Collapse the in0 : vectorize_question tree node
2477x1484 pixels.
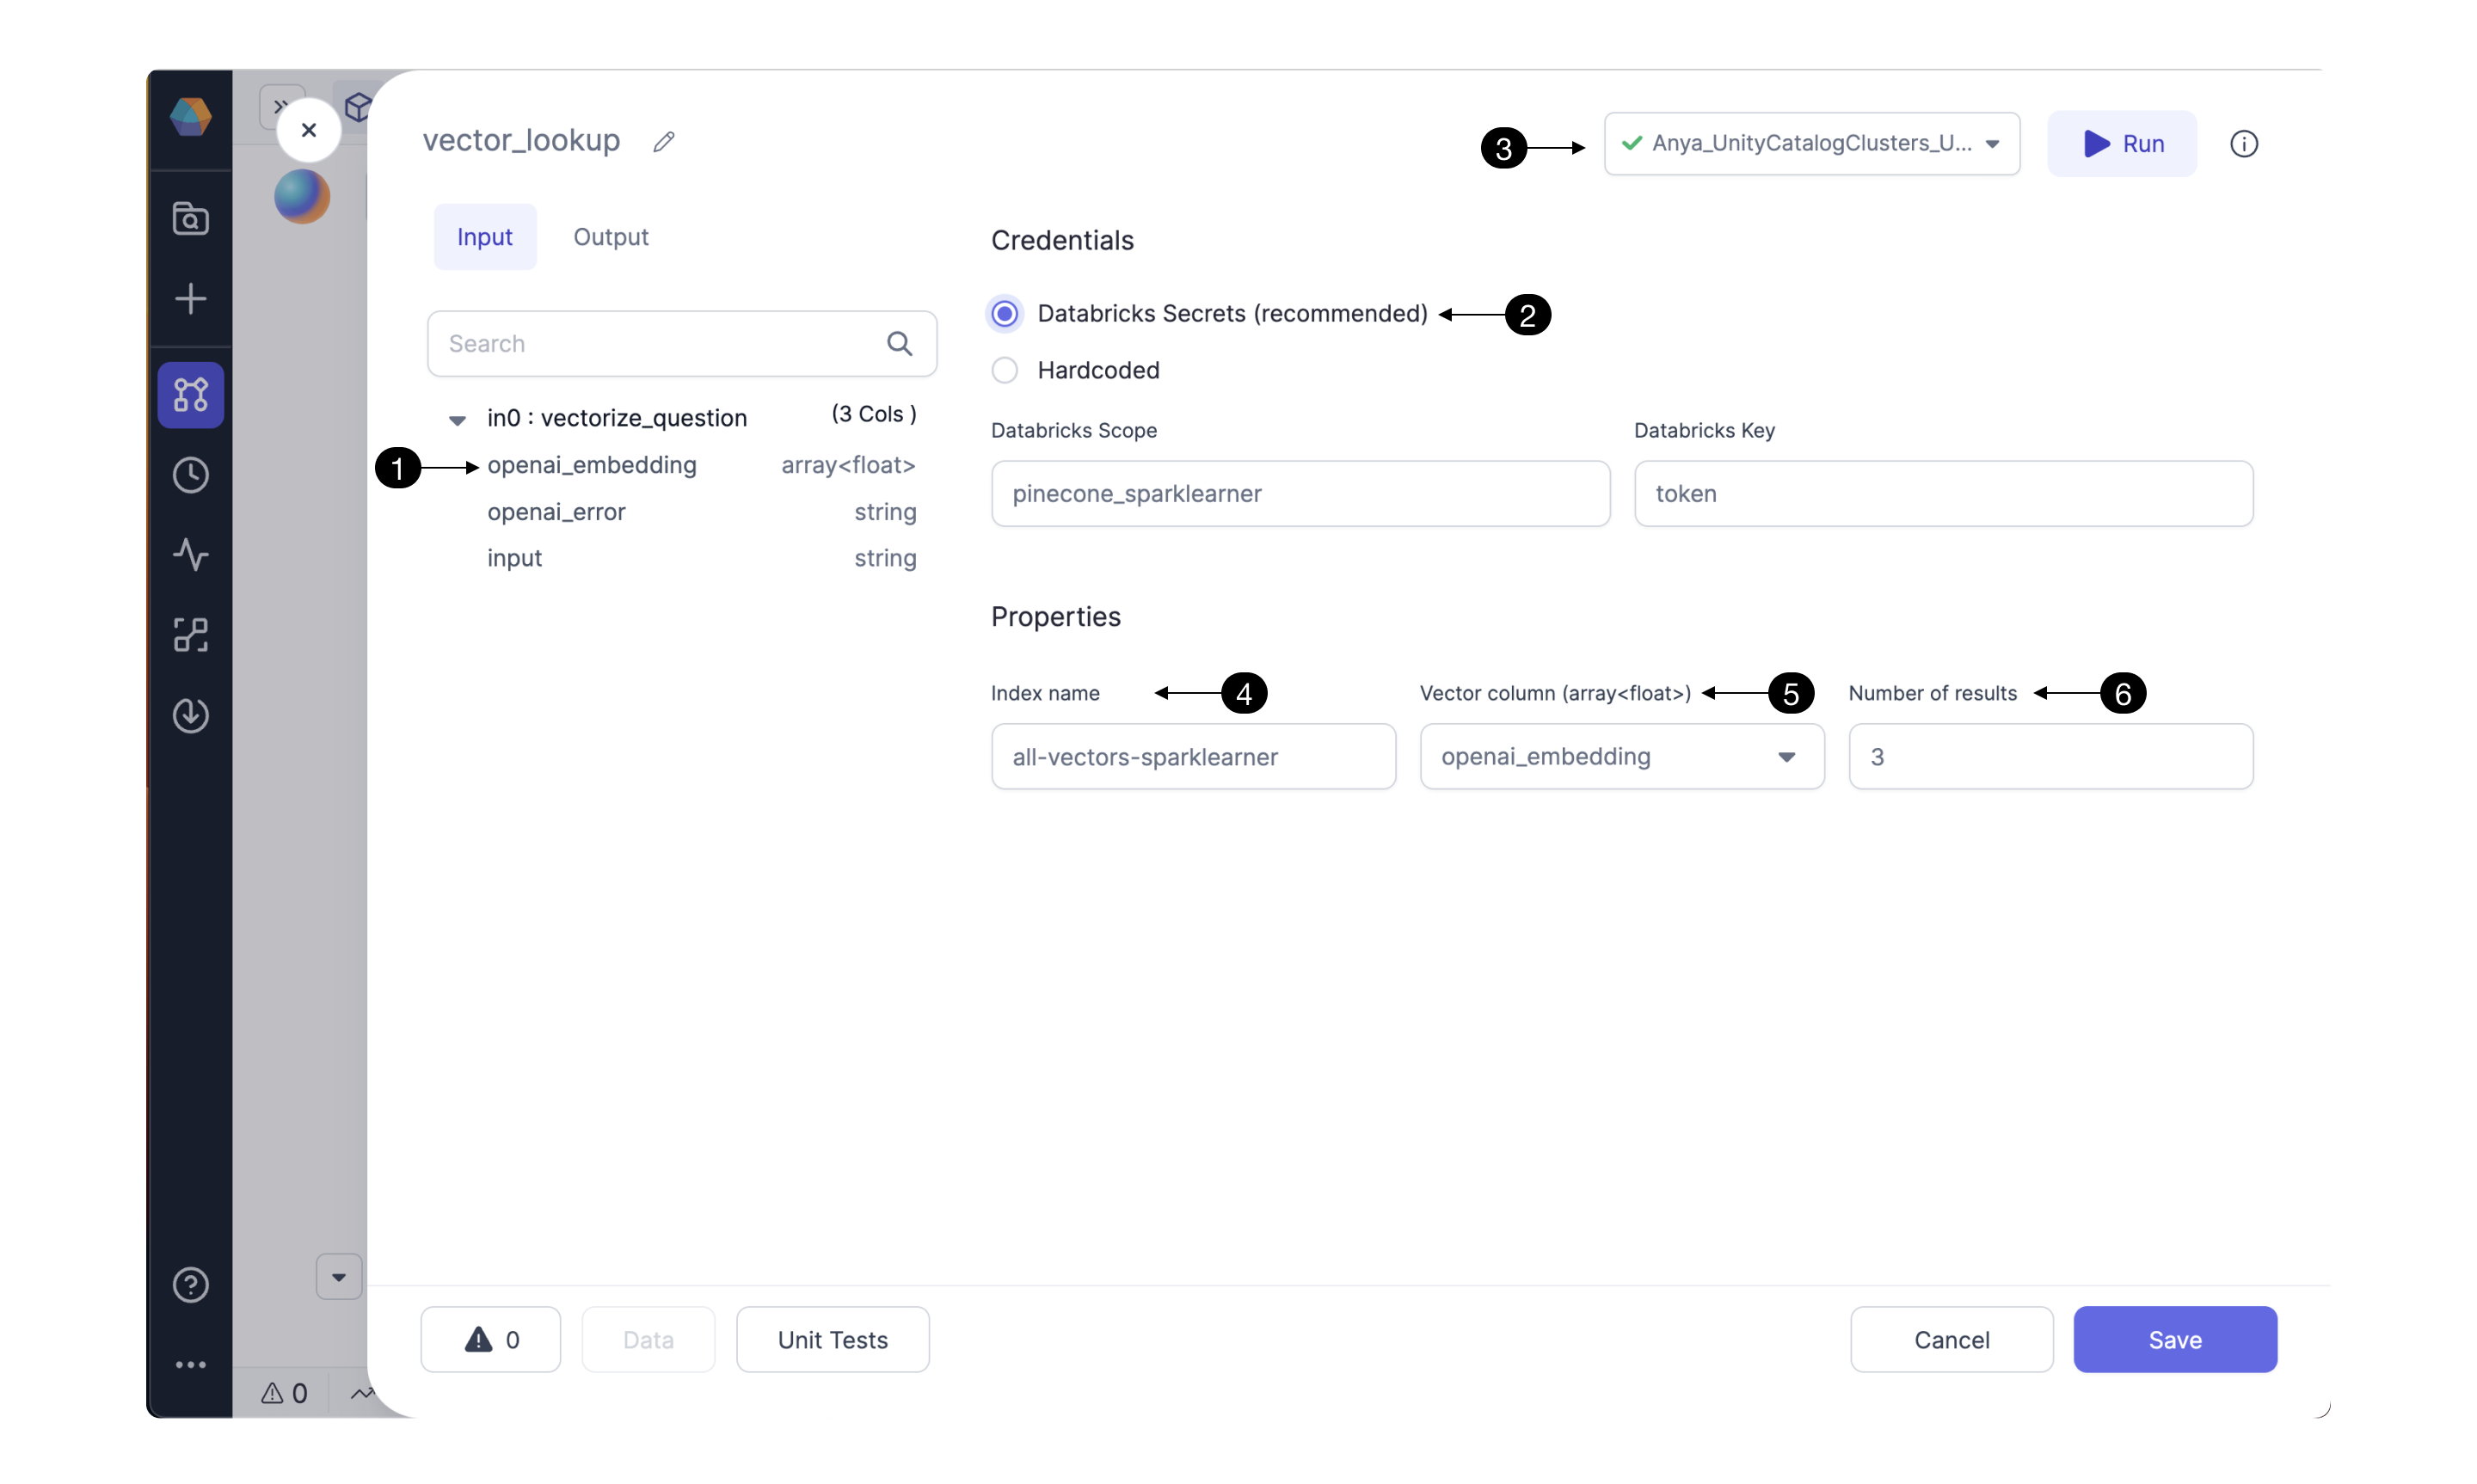[457, 419]
